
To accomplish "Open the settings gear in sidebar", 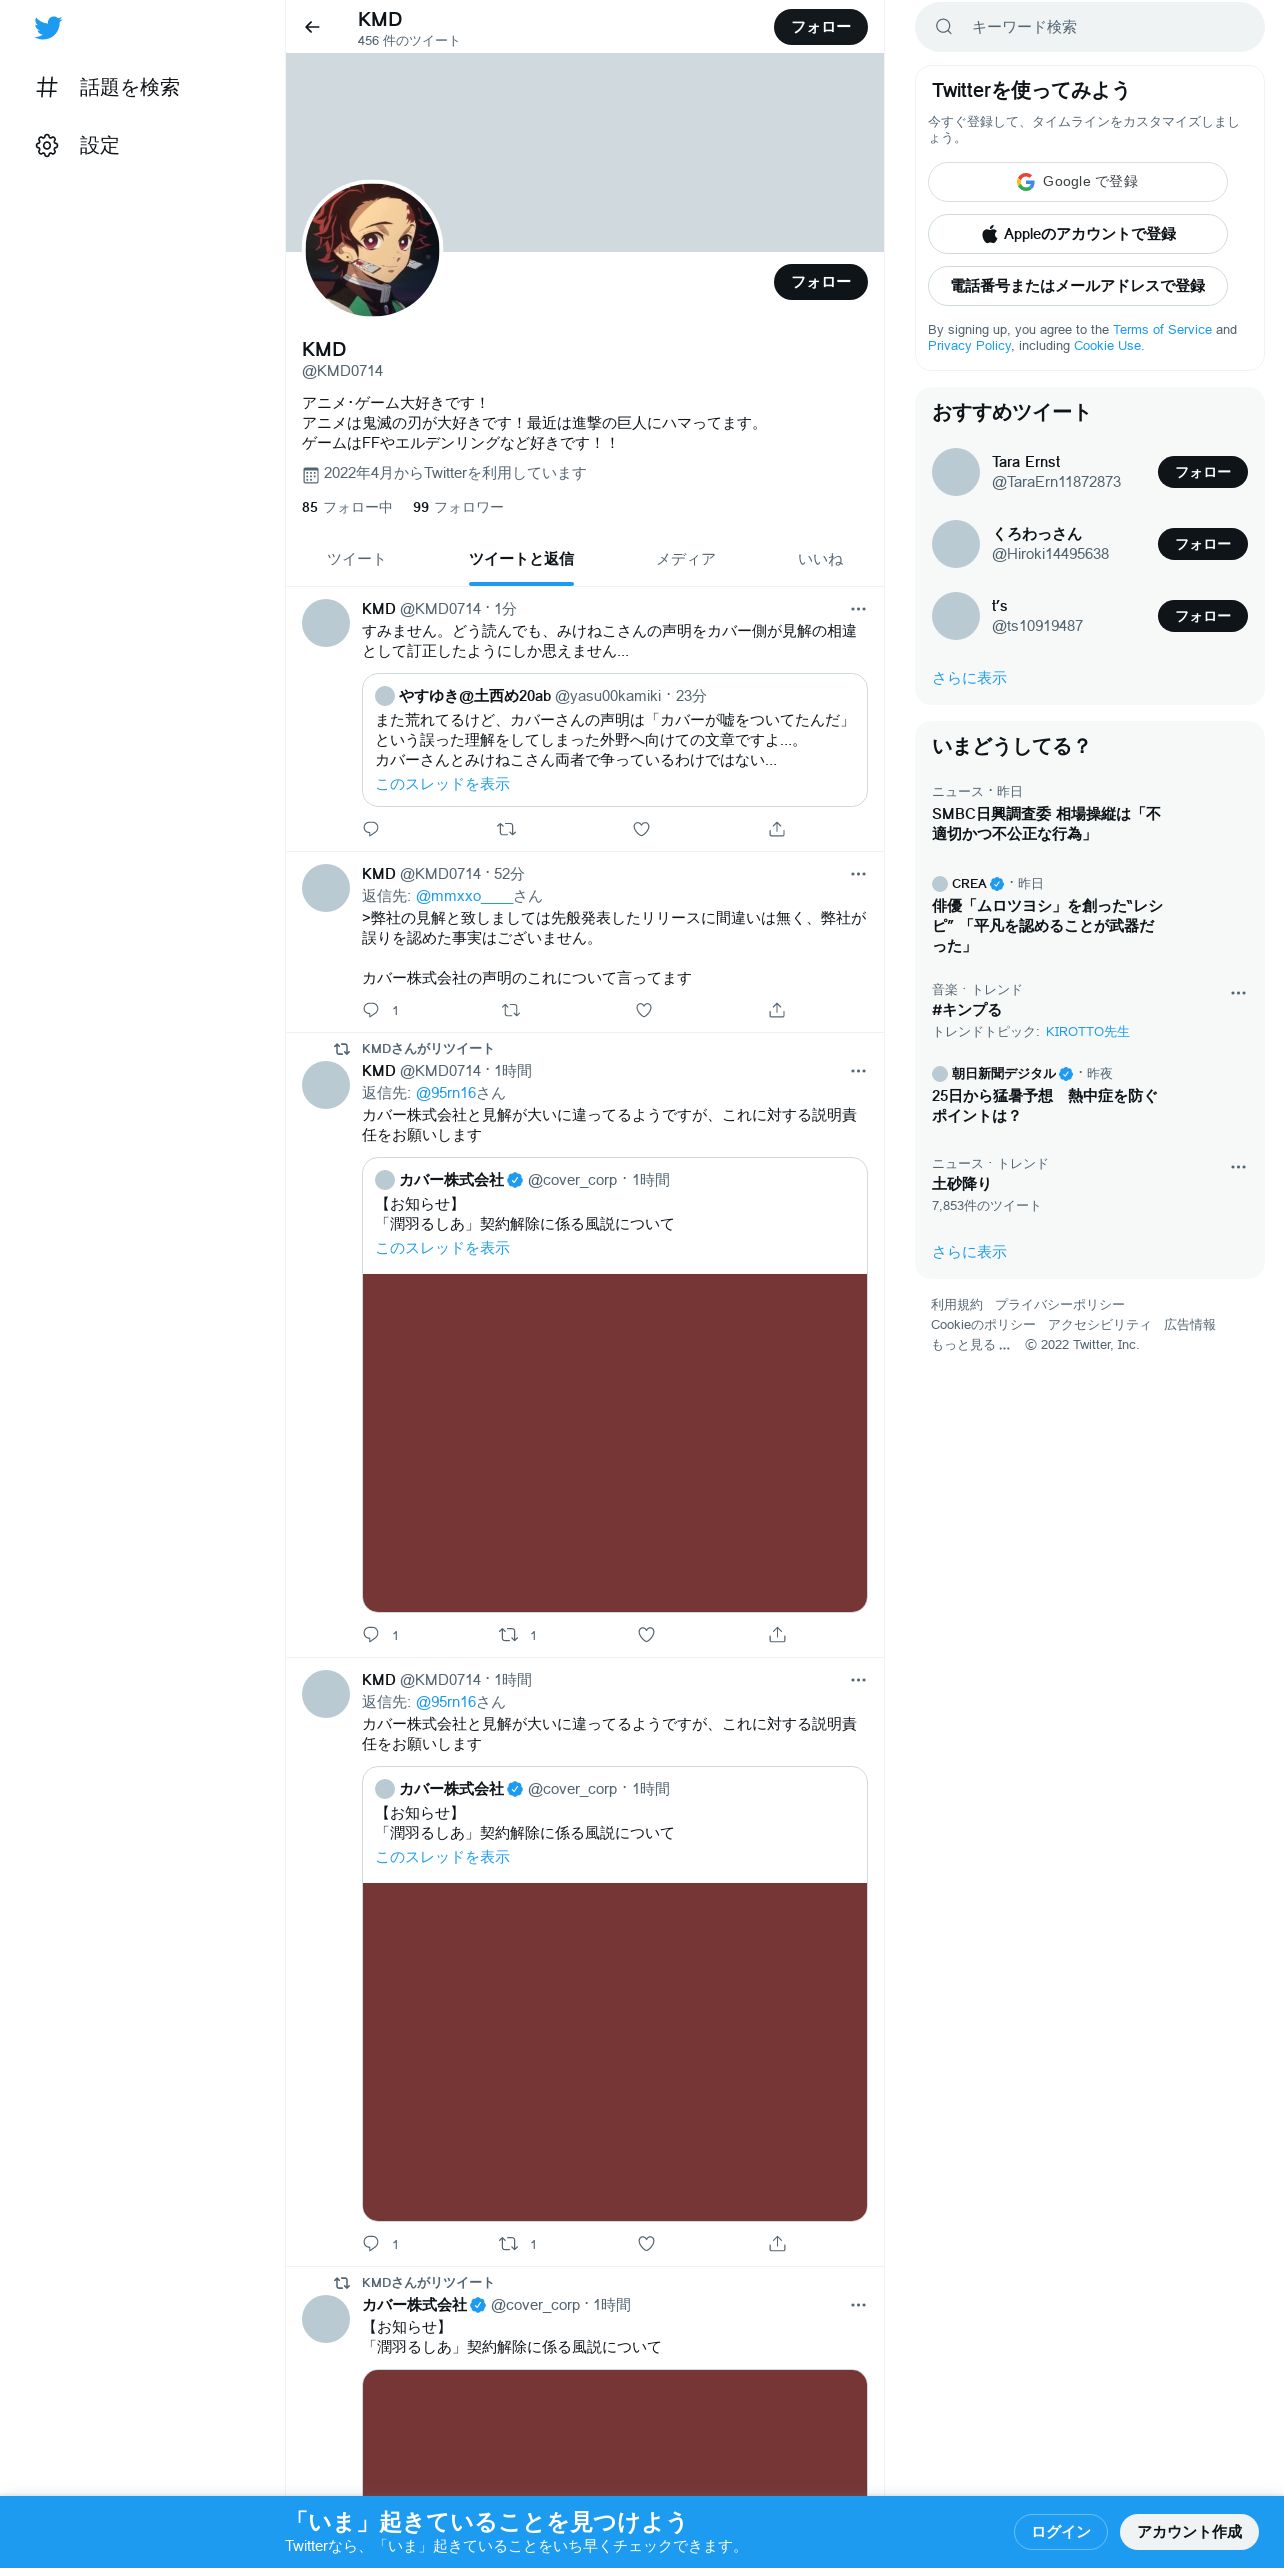I will (x=47, y=146).
